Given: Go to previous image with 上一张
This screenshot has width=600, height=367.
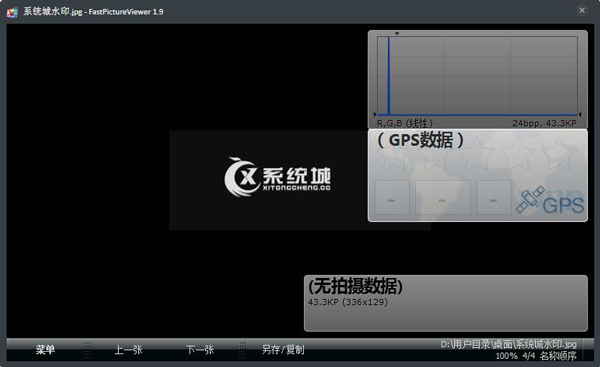Looking at the screenshot, I should tap(128, 349).
